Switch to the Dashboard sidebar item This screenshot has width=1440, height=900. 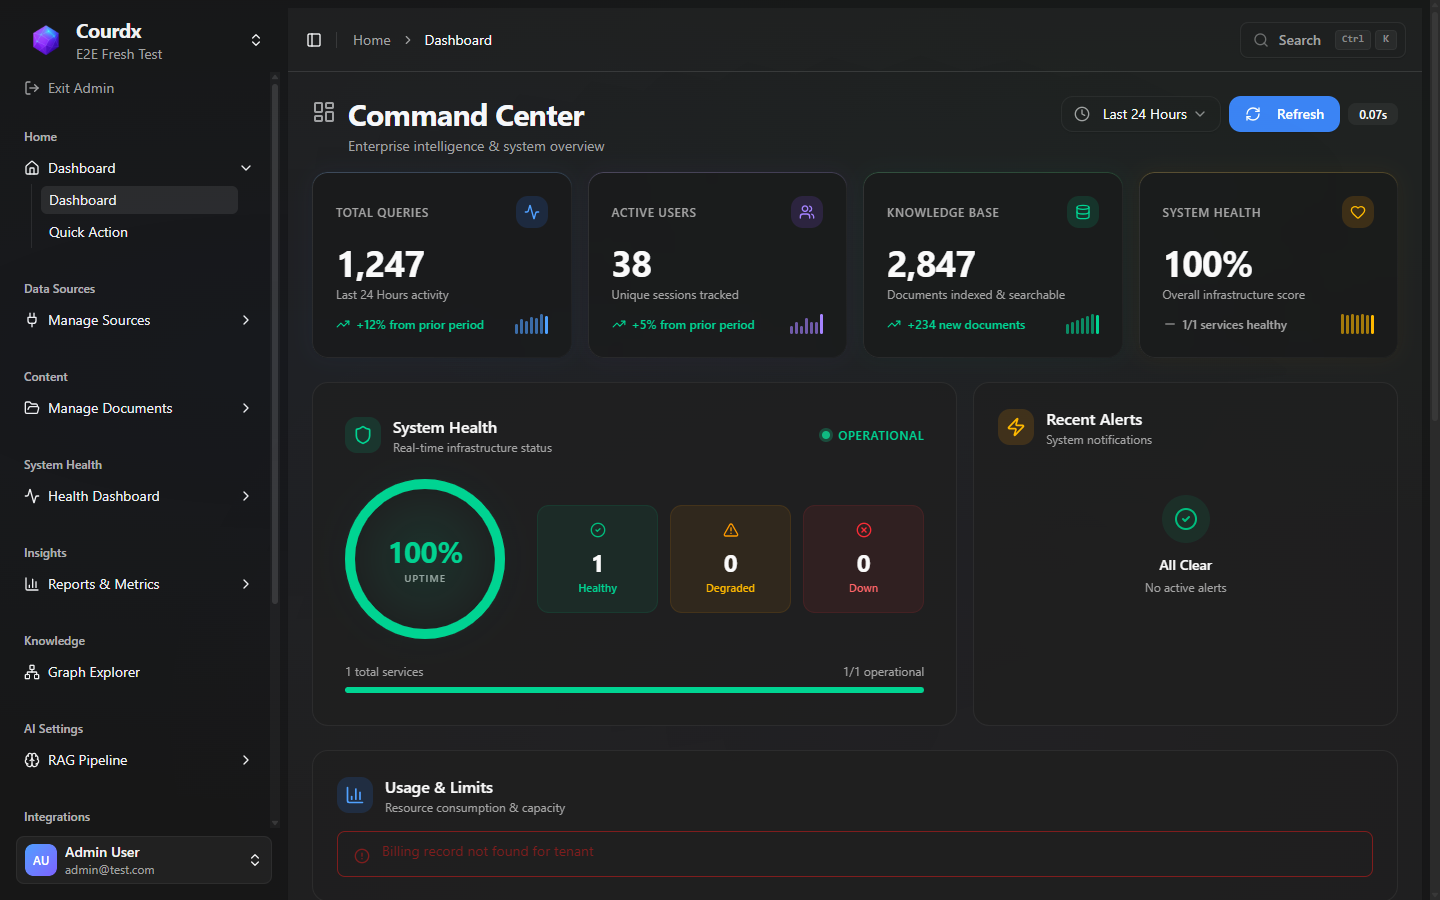[83, 200]
